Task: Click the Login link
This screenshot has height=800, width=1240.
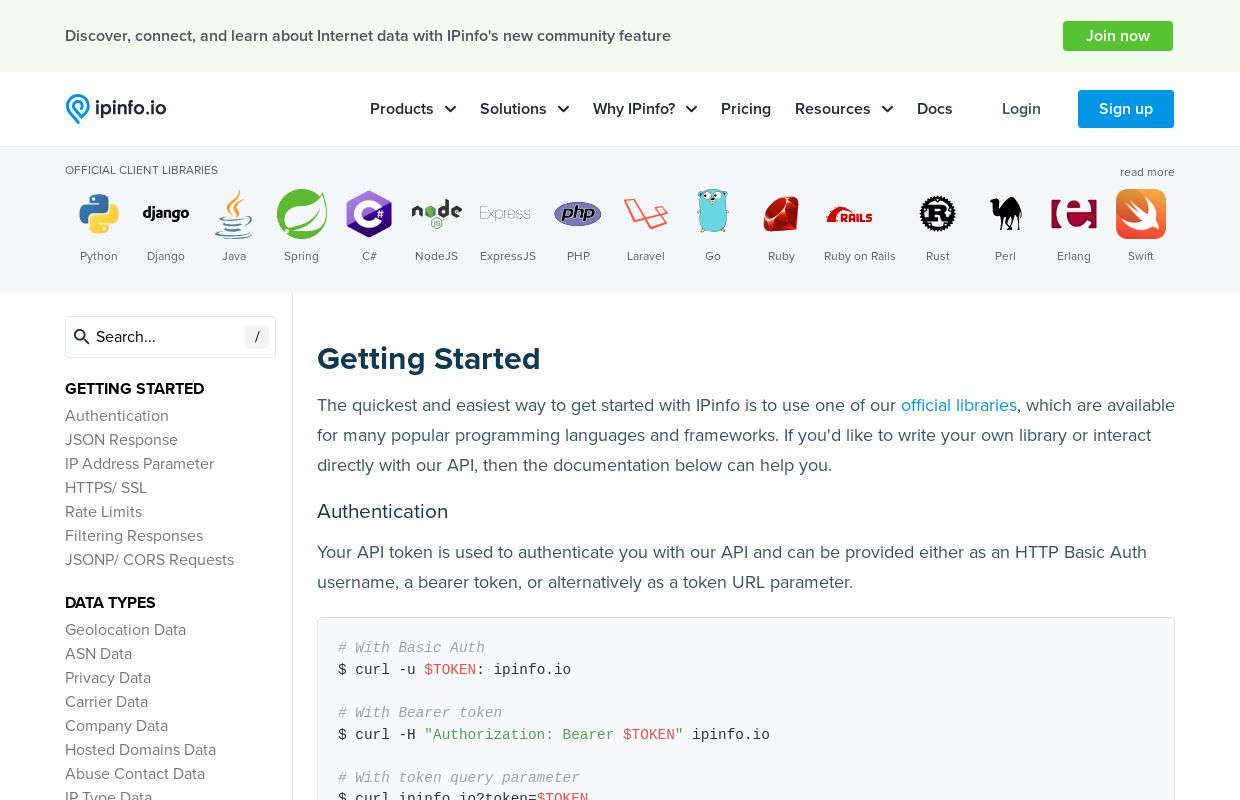Action: [x=1021, y=109]
